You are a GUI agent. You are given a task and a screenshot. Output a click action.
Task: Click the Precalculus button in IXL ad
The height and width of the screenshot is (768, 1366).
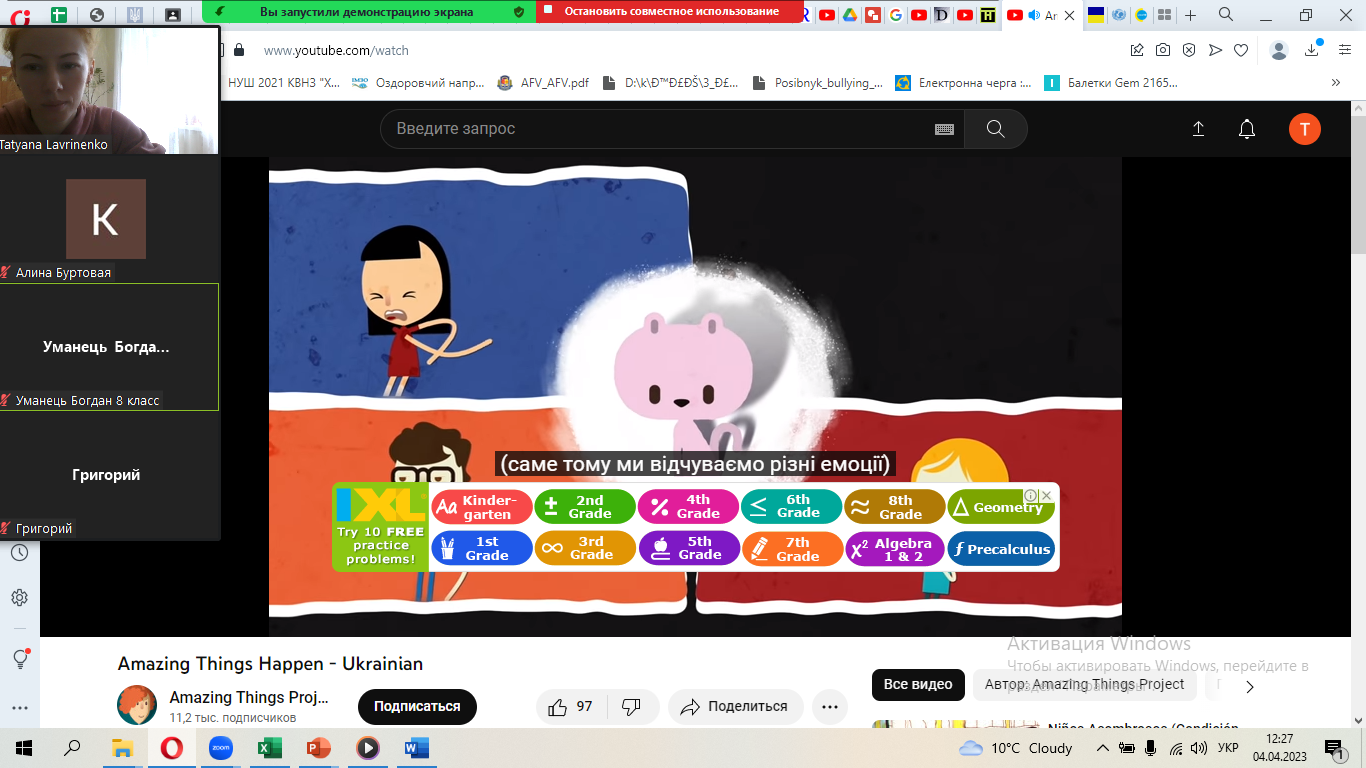(1001, 549)
